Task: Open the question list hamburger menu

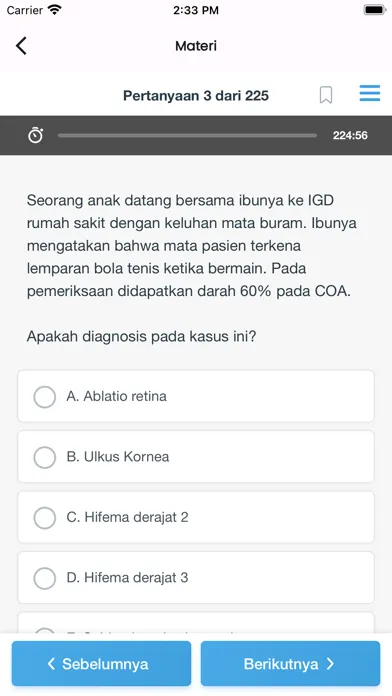Action: [x=369, y=94]
